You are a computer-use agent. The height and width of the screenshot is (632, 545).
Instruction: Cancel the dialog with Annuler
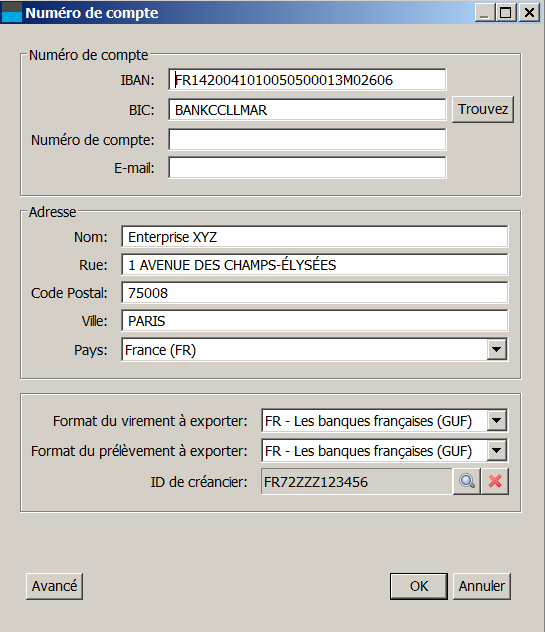pos(482,586)
